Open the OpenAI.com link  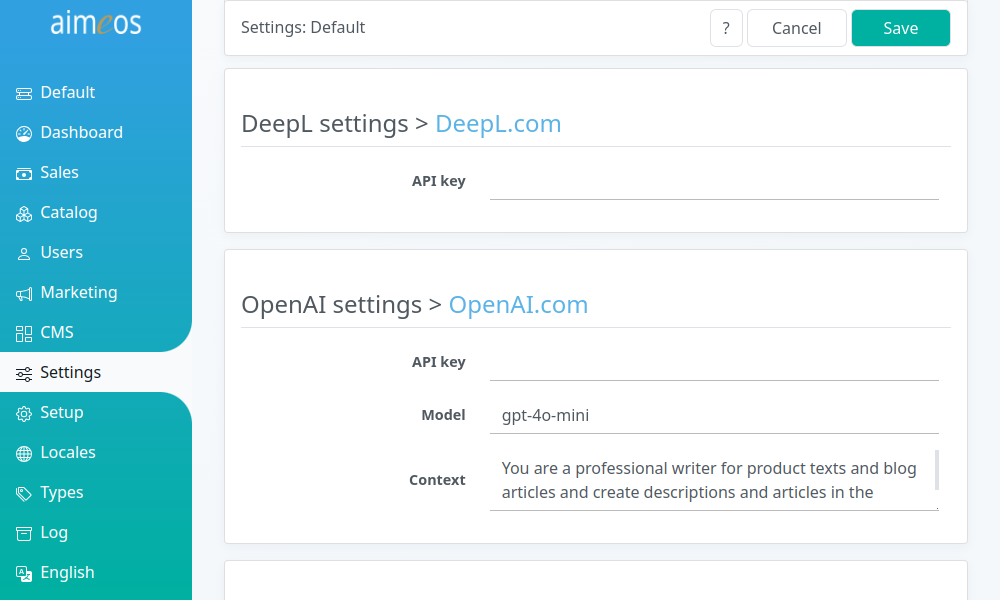point(518,305)
